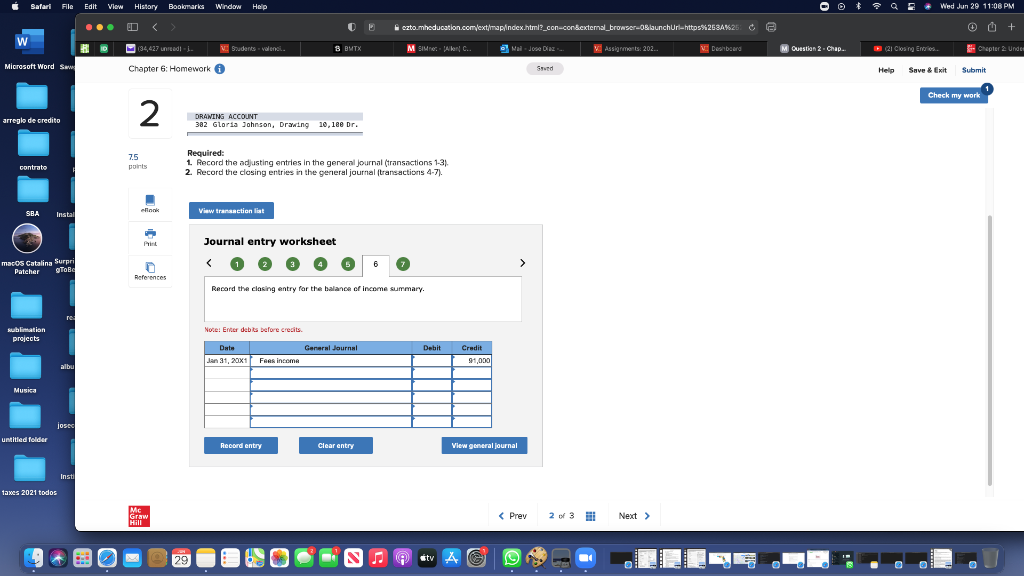1024x576 pixels.
Task: Open Launchpad from the dock
Action: [82, 558]
